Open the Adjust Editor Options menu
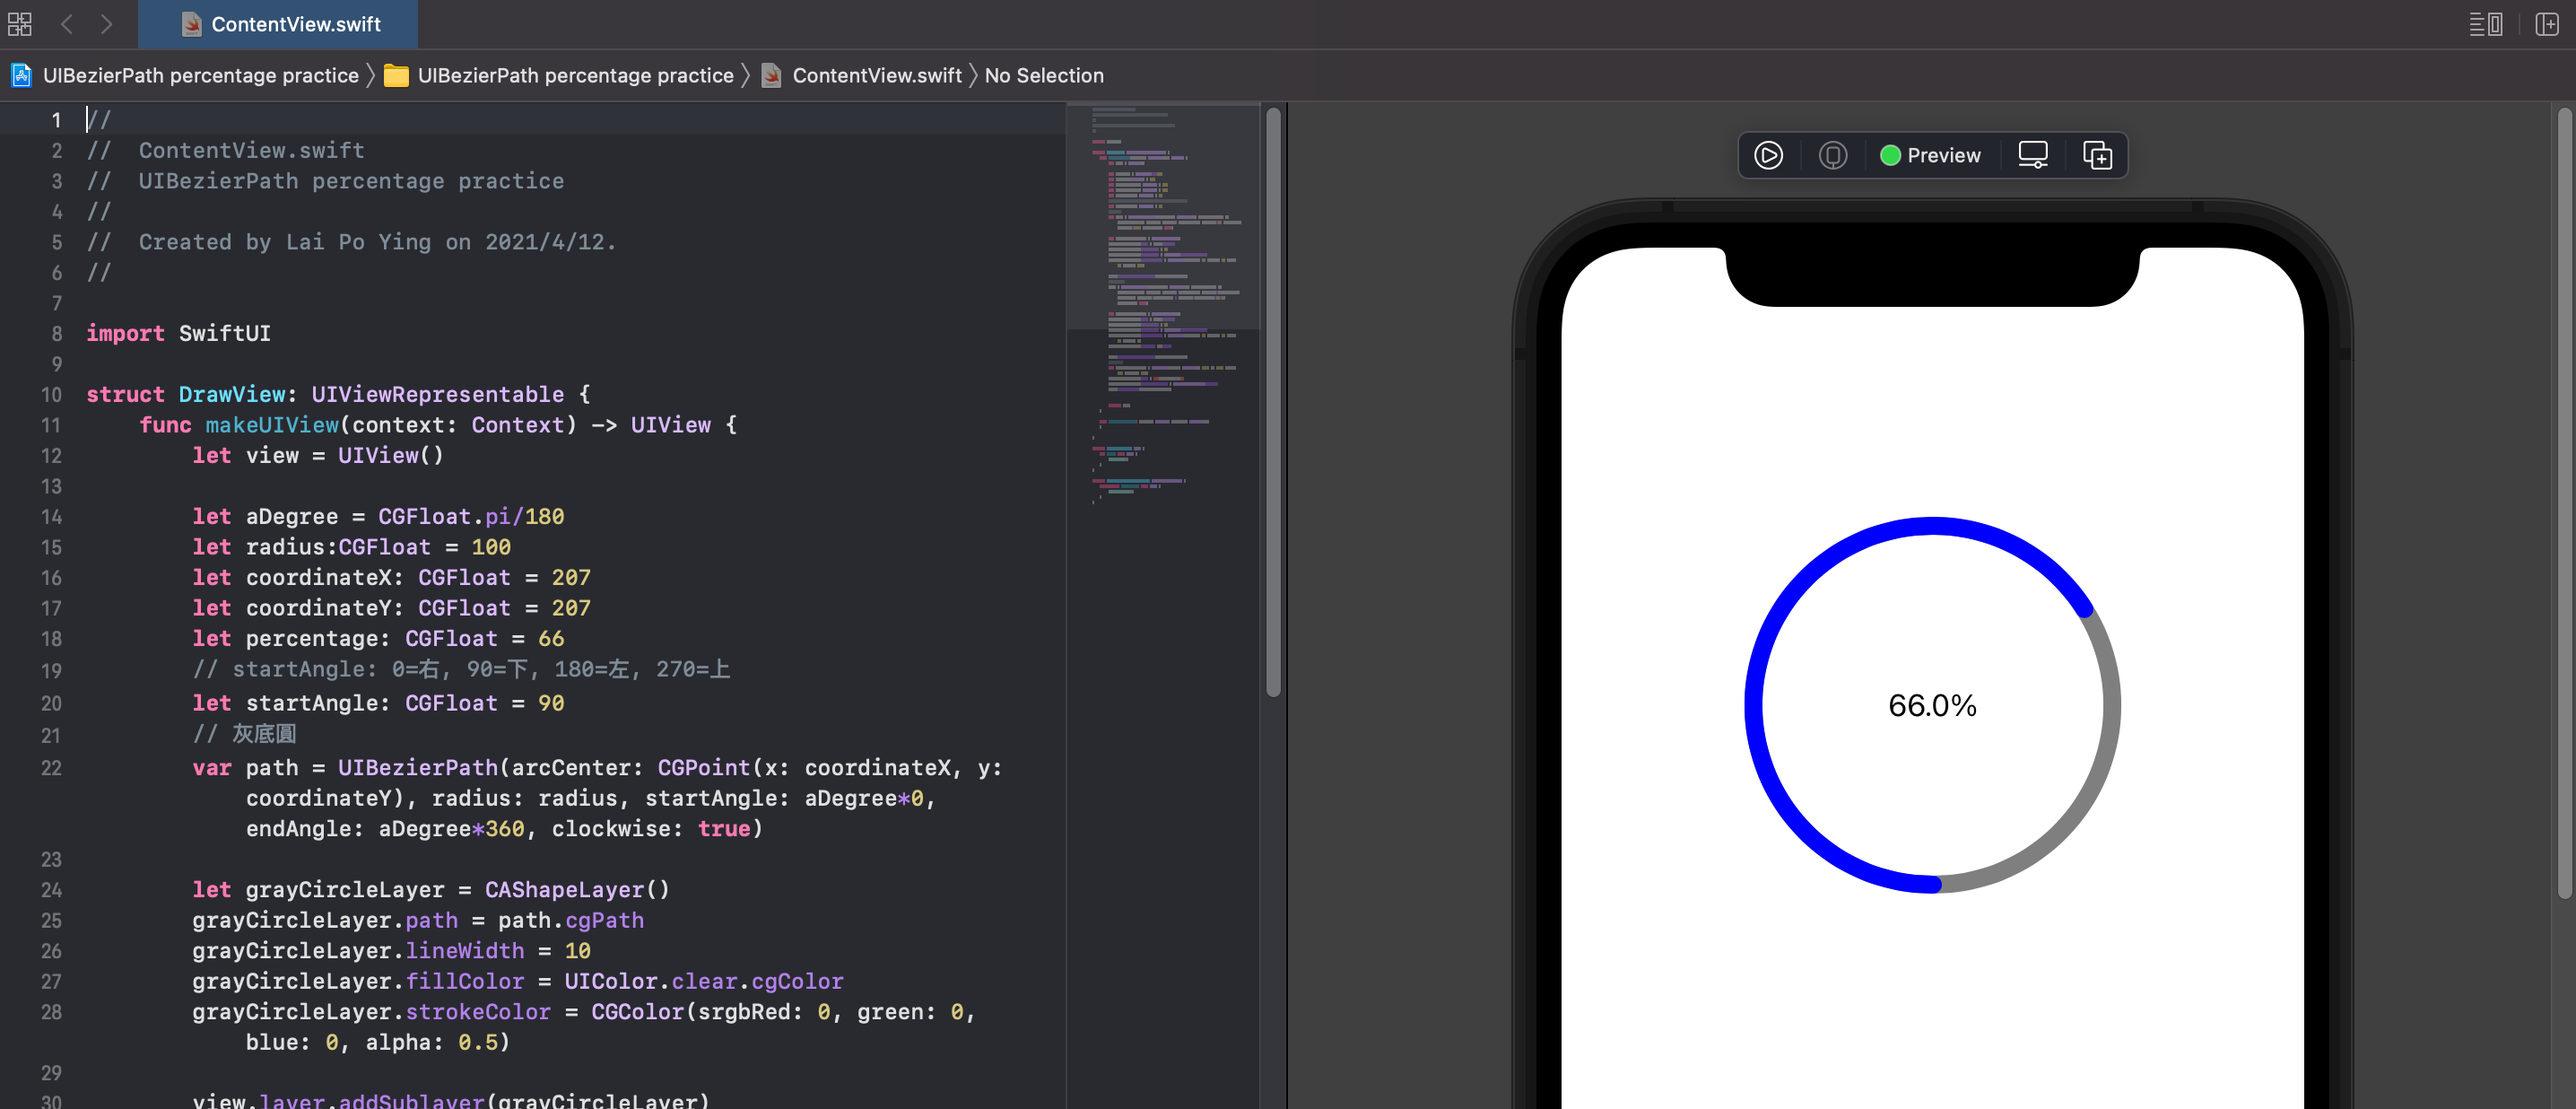Image resolution: width=2576 pixels, height=1109 pixels. [x=2487, y=24]
